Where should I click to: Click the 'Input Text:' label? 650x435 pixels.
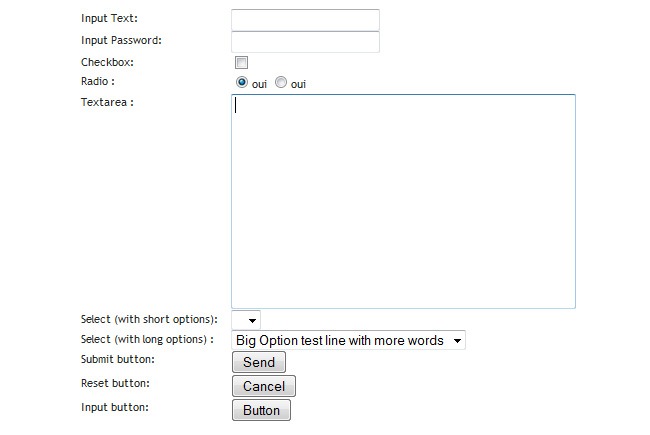(x=110, y=19)
